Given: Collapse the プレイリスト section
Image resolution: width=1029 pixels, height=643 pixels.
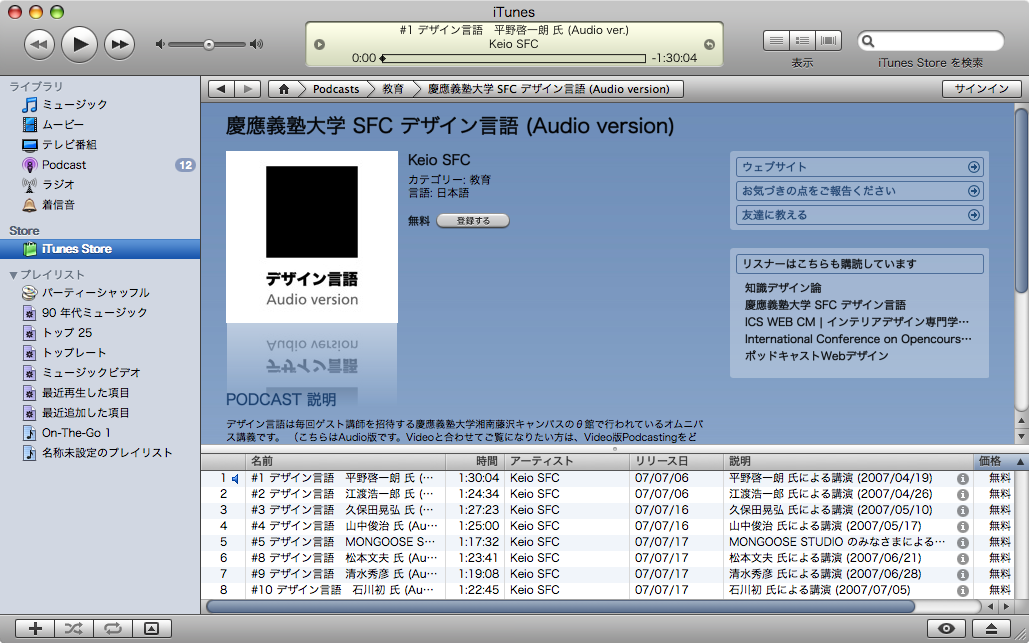Looking at the screenshot, I should click(14, 275).
